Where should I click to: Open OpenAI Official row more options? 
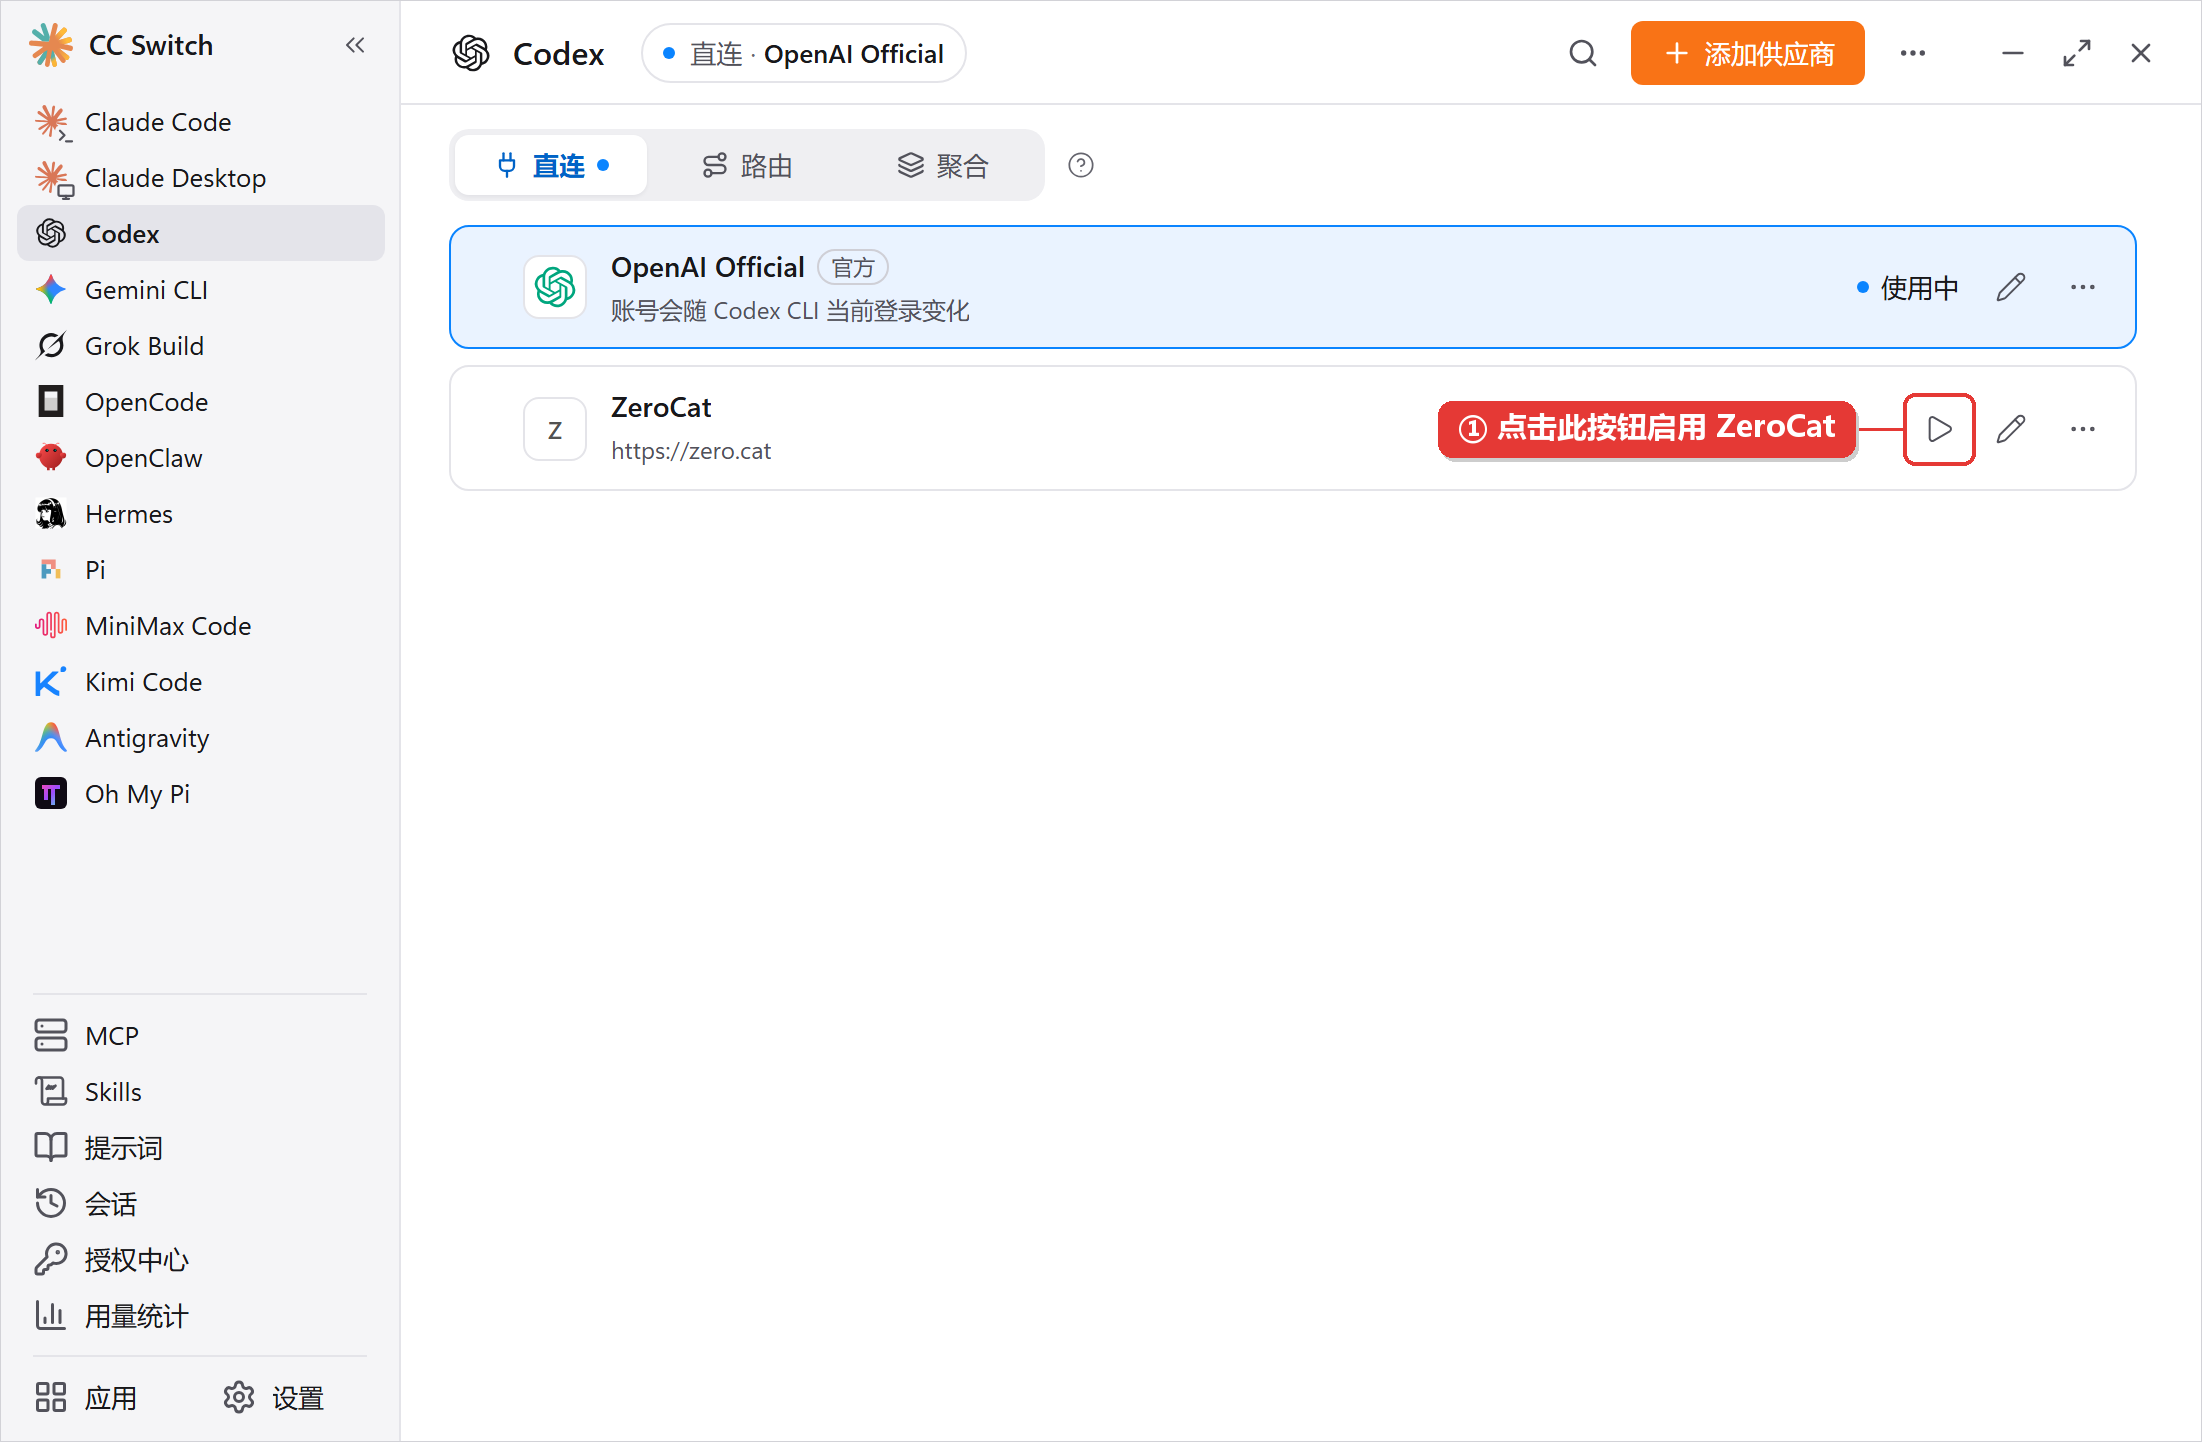(x=2082, y=287)
